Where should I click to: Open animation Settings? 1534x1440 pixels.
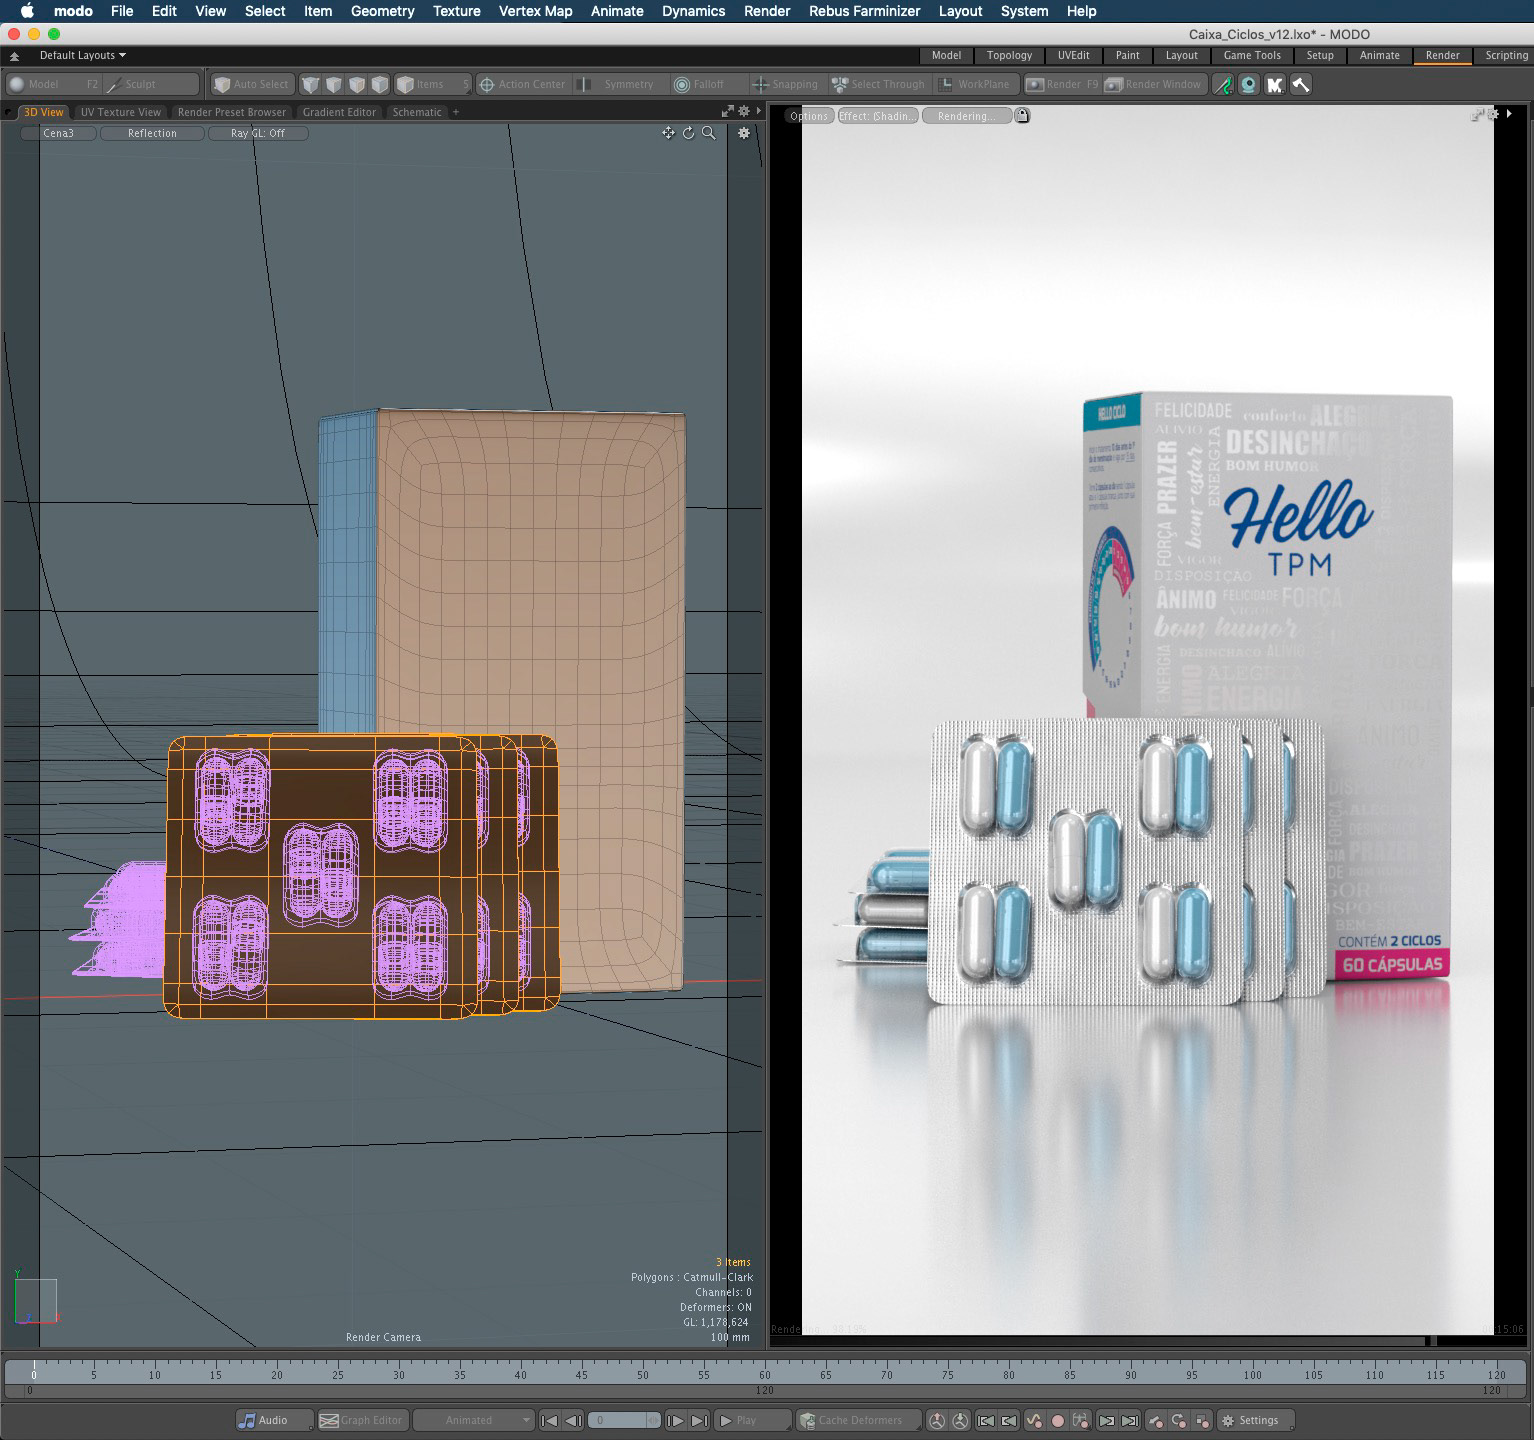pos(1256,1420)
